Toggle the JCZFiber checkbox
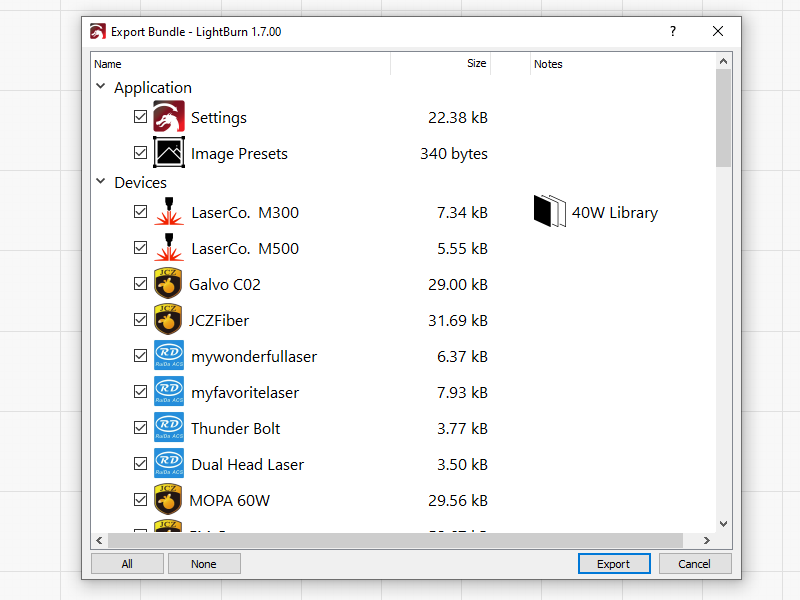 pyautogui.click(x=140, y=321)
